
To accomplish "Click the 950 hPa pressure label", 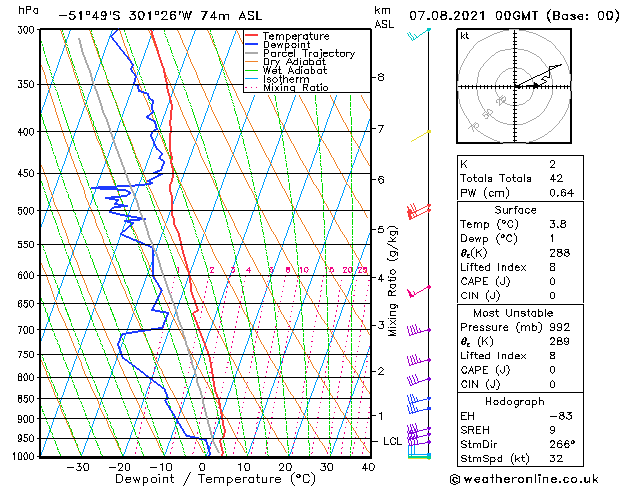I will click(x=28, y=438).
